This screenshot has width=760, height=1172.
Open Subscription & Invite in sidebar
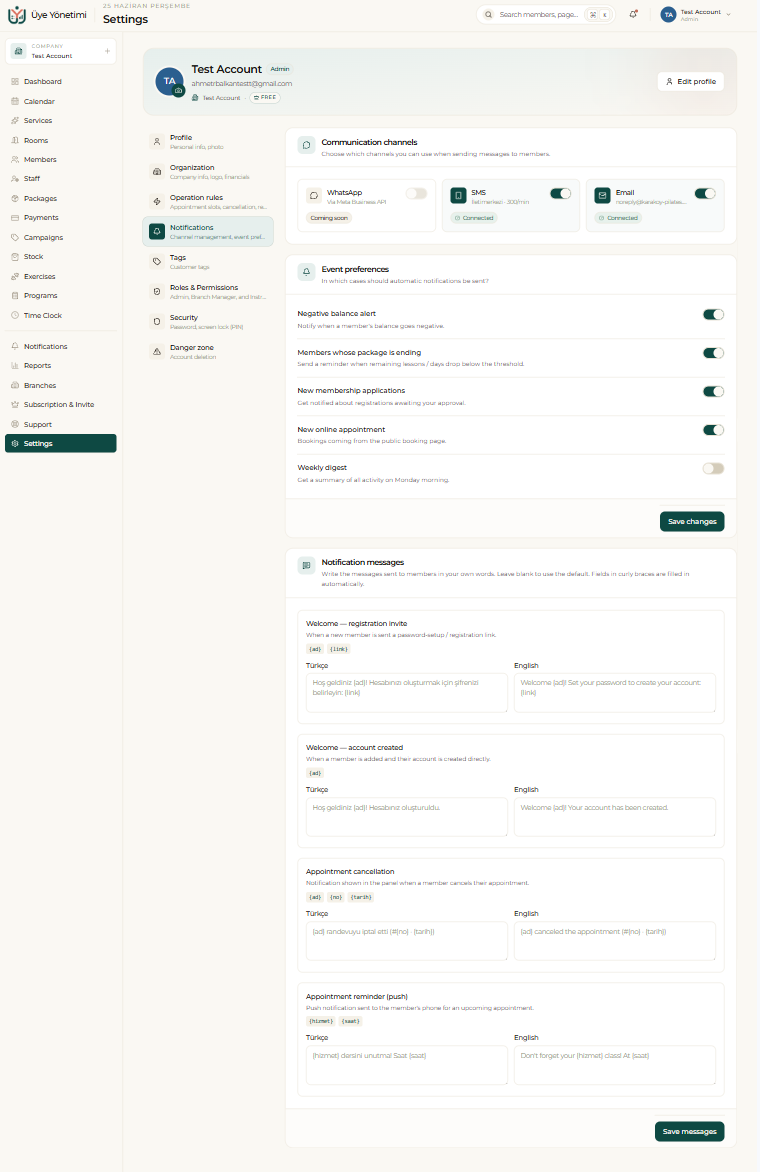click(x=61, y=404)
